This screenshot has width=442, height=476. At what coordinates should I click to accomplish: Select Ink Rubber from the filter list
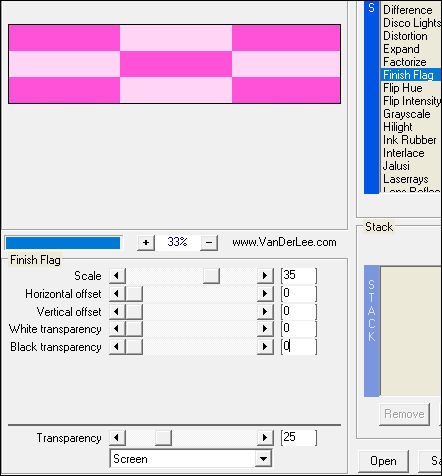(x=411, y=140)
